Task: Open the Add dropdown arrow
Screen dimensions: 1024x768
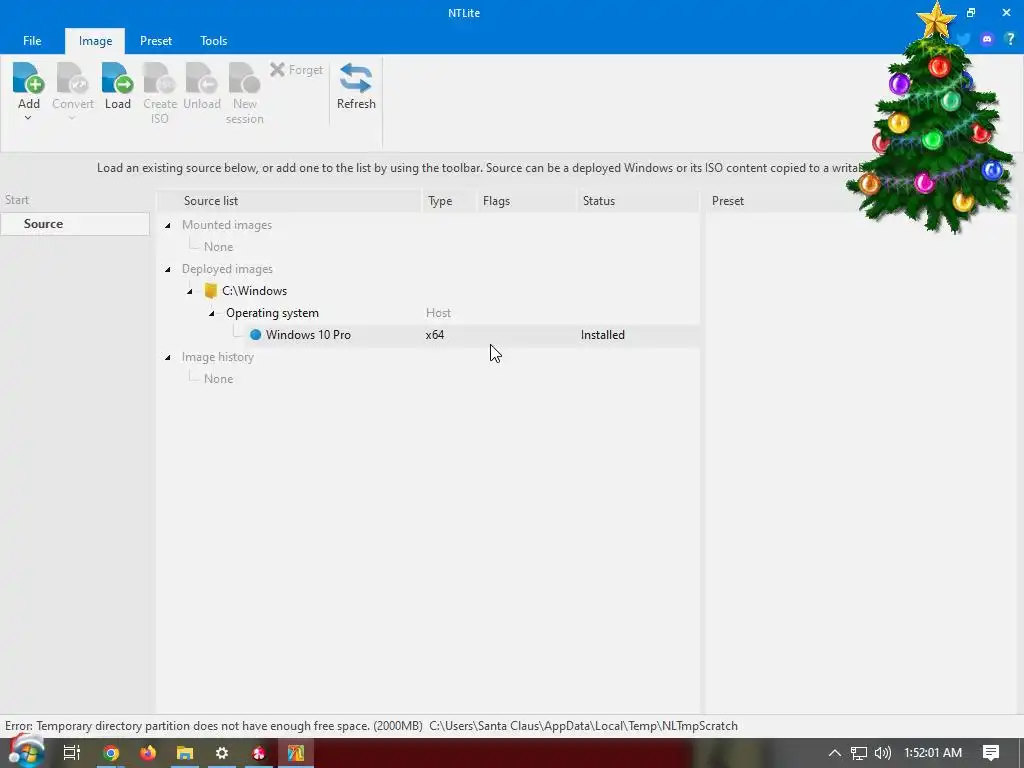Action: click(28, 118)
